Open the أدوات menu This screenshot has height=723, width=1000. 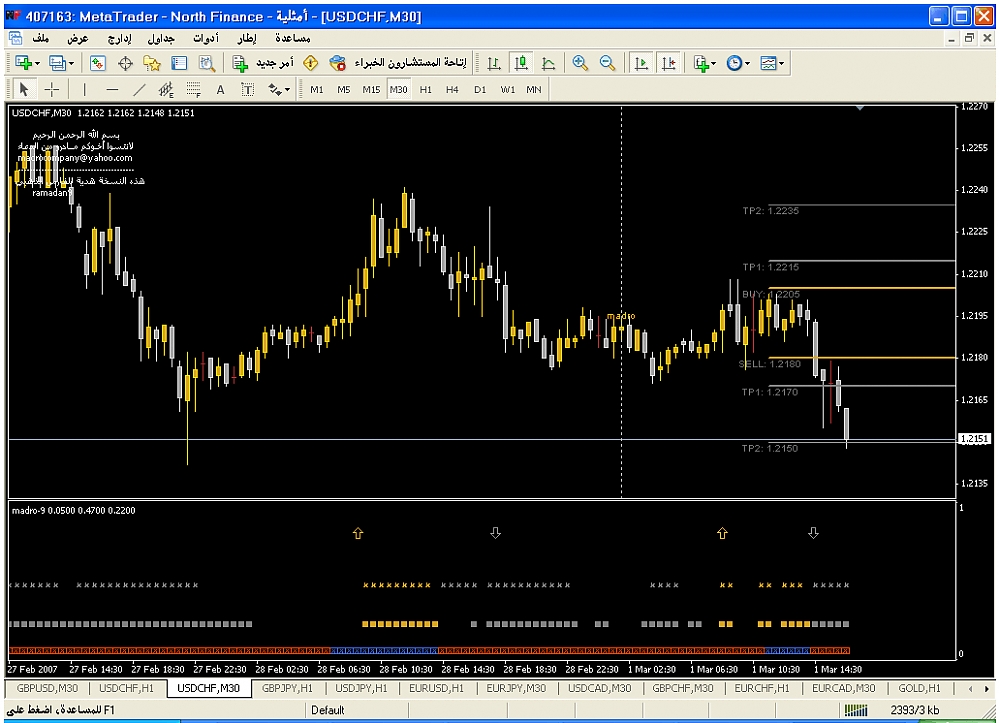click(x=206, y=39)
